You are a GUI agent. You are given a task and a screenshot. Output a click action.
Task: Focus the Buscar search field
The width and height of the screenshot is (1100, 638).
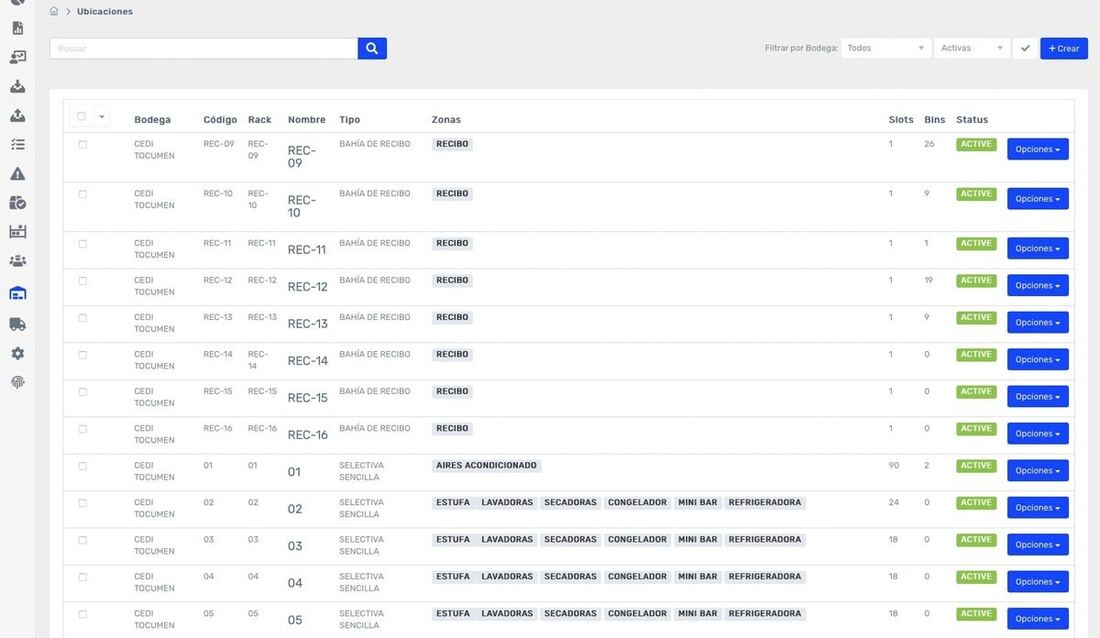pos(203,48)
